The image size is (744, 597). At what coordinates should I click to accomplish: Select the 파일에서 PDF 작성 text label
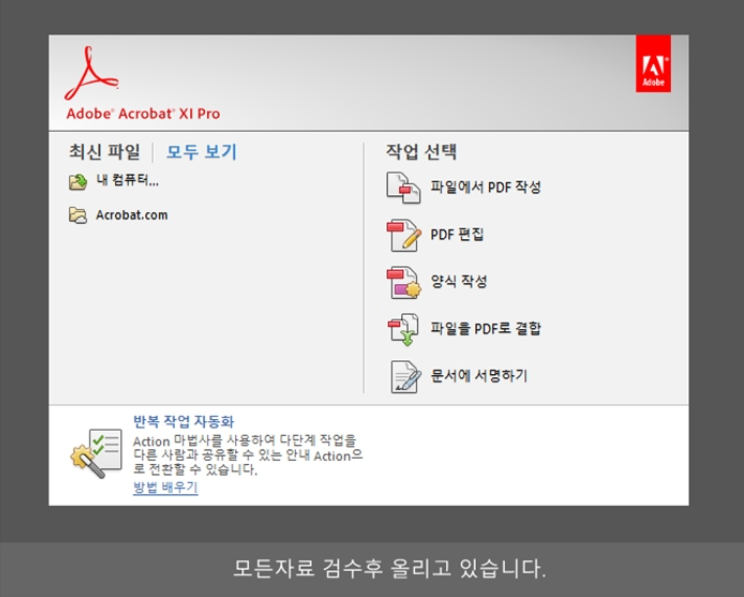coord(485,187)
